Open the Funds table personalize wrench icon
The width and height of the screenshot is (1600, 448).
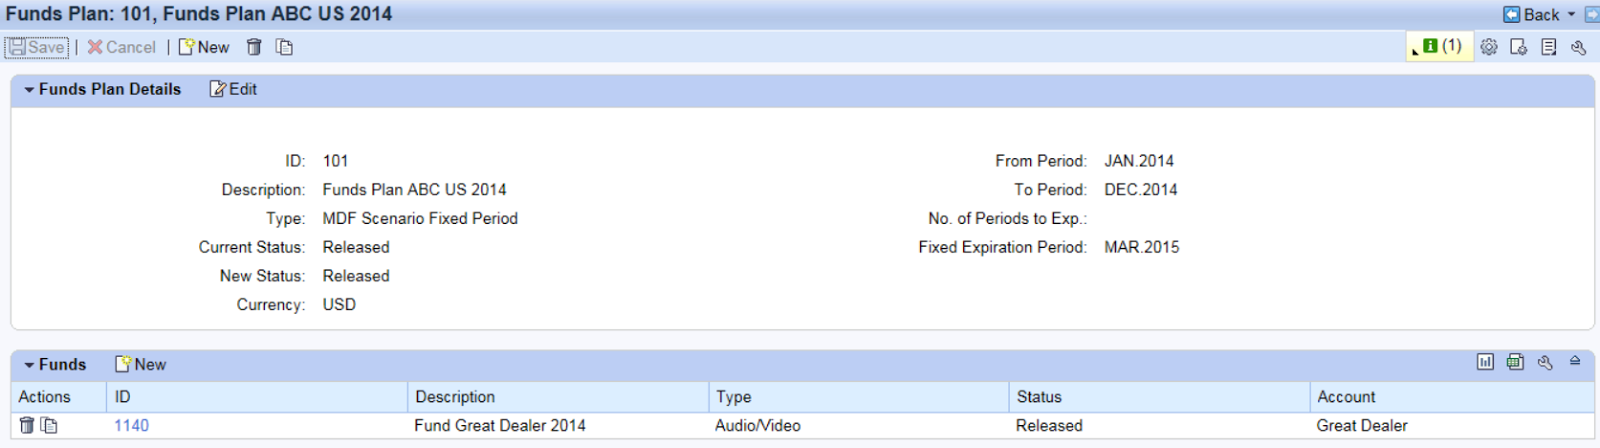pyautogui.click(x=1545, y=362)
